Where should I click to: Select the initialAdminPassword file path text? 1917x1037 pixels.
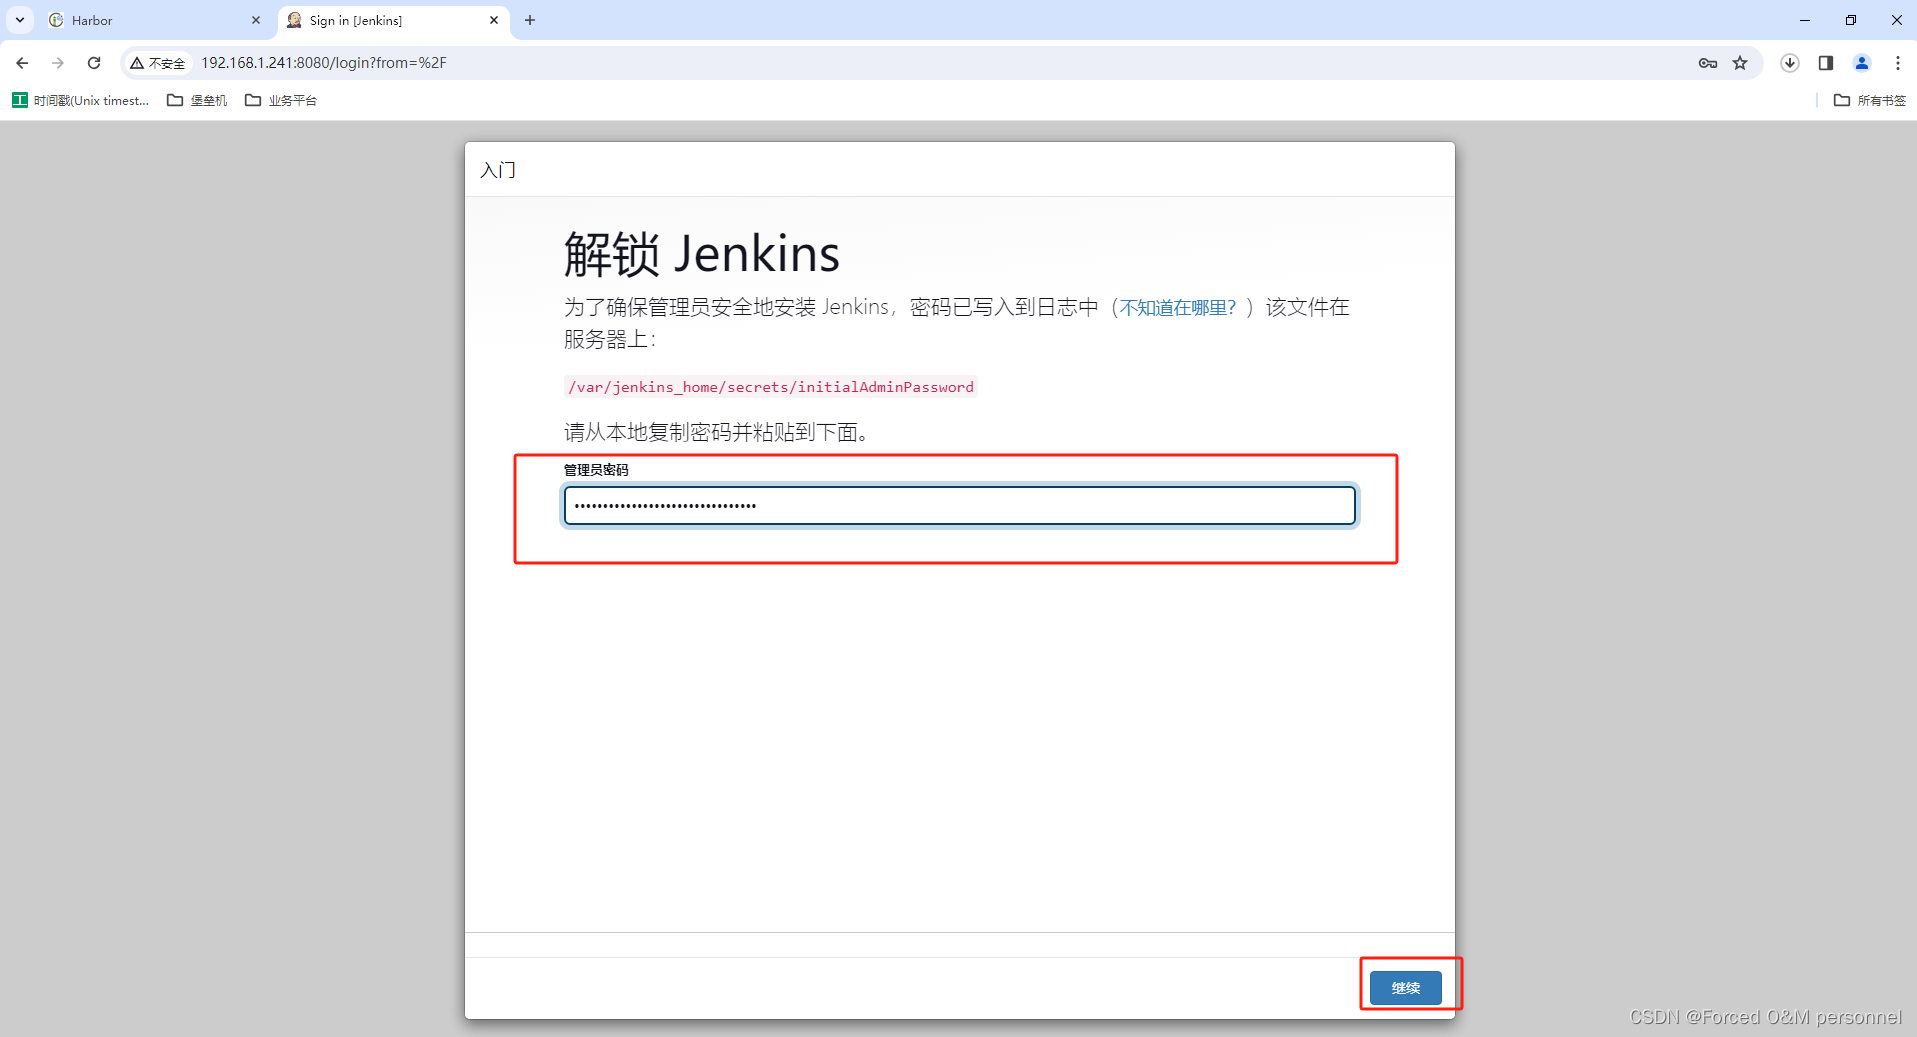click(771, 387)
